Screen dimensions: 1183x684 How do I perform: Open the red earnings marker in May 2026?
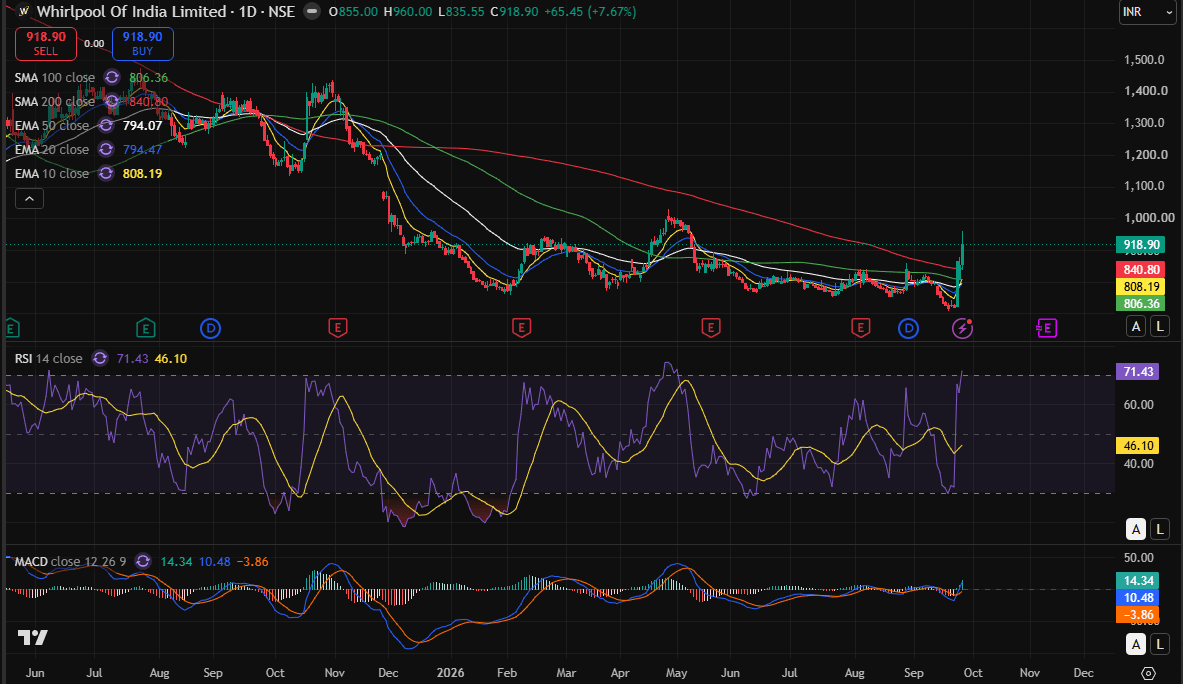[711, 328]
